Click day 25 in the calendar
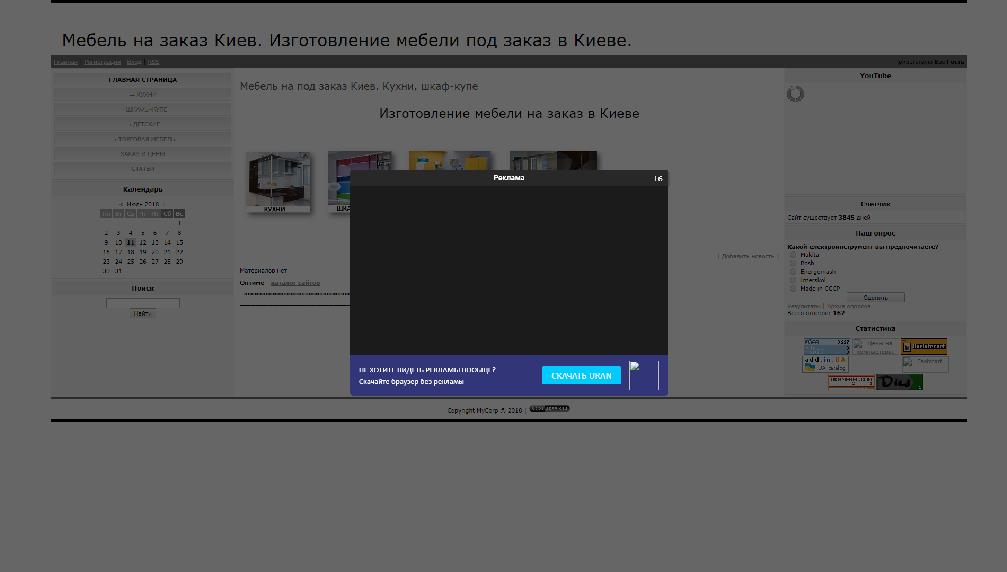Viewport: 1007px width, 572px height. click(x=130, y=261)
